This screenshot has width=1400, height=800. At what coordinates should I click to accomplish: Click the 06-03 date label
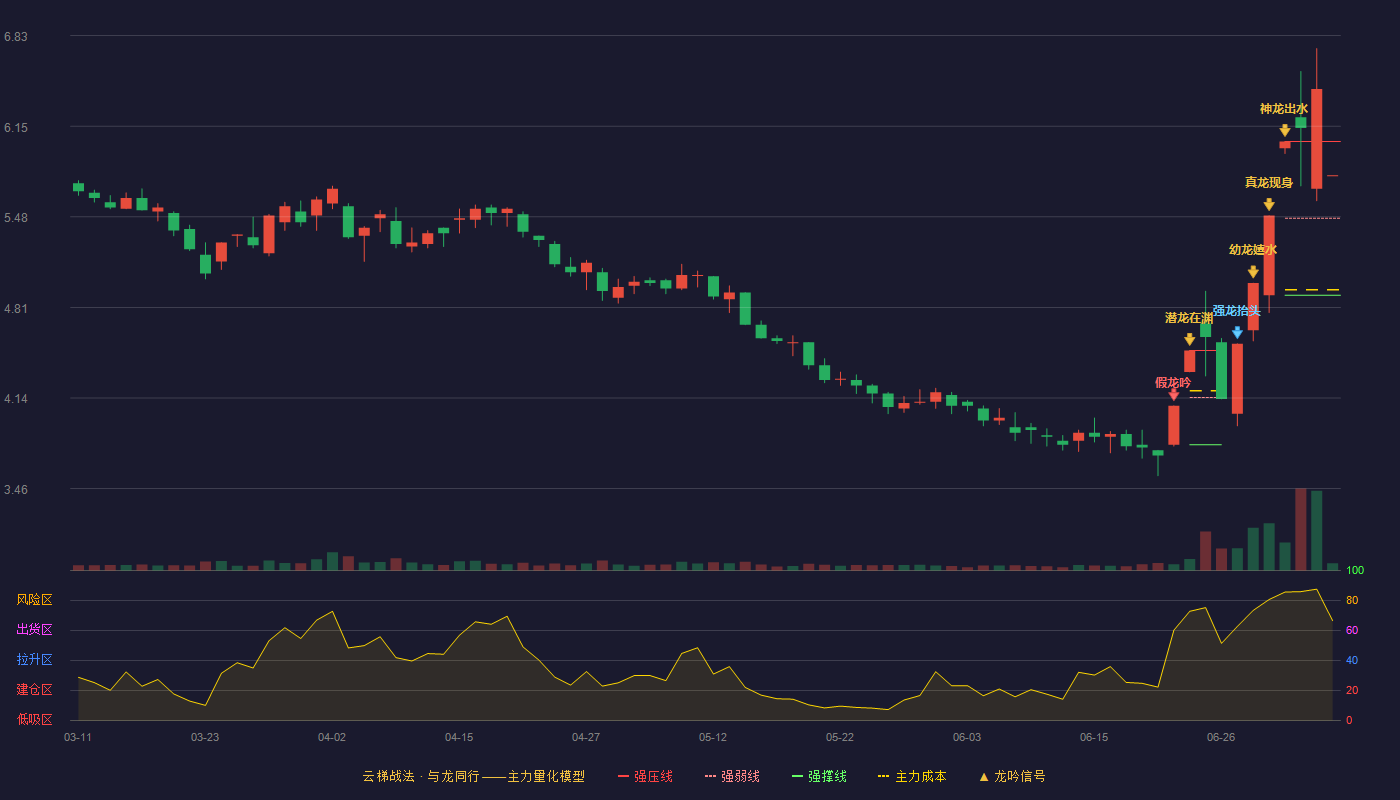click(967, 737)
